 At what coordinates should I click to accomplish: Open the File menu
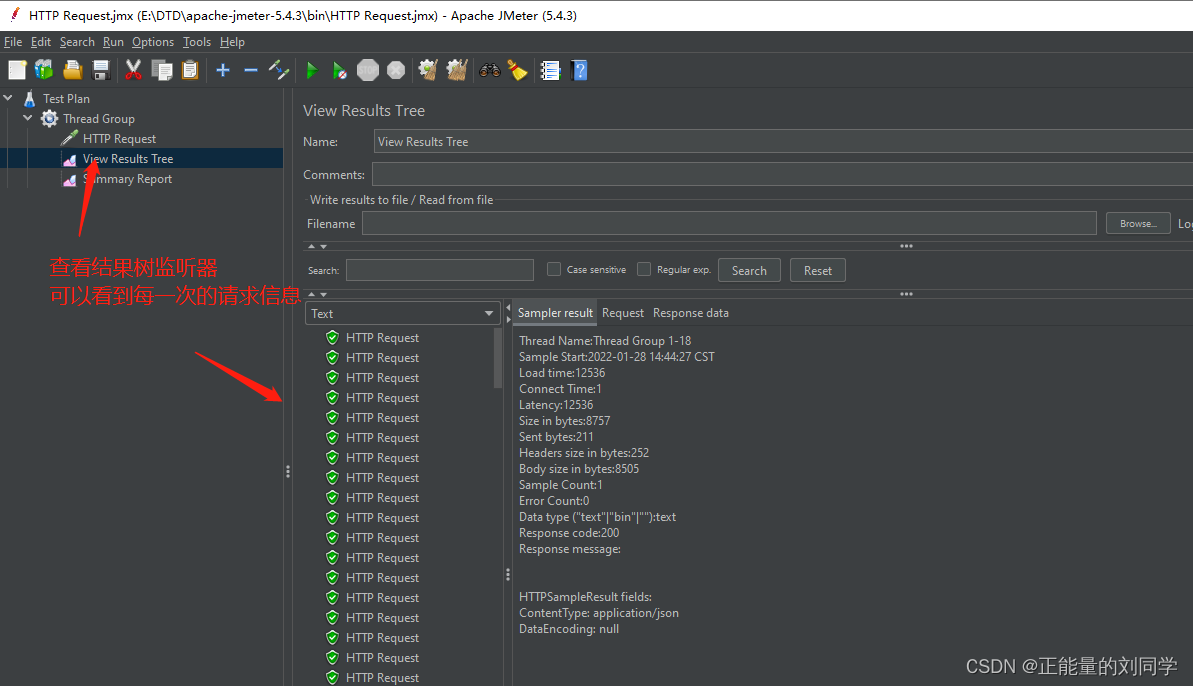coord(13,42)
